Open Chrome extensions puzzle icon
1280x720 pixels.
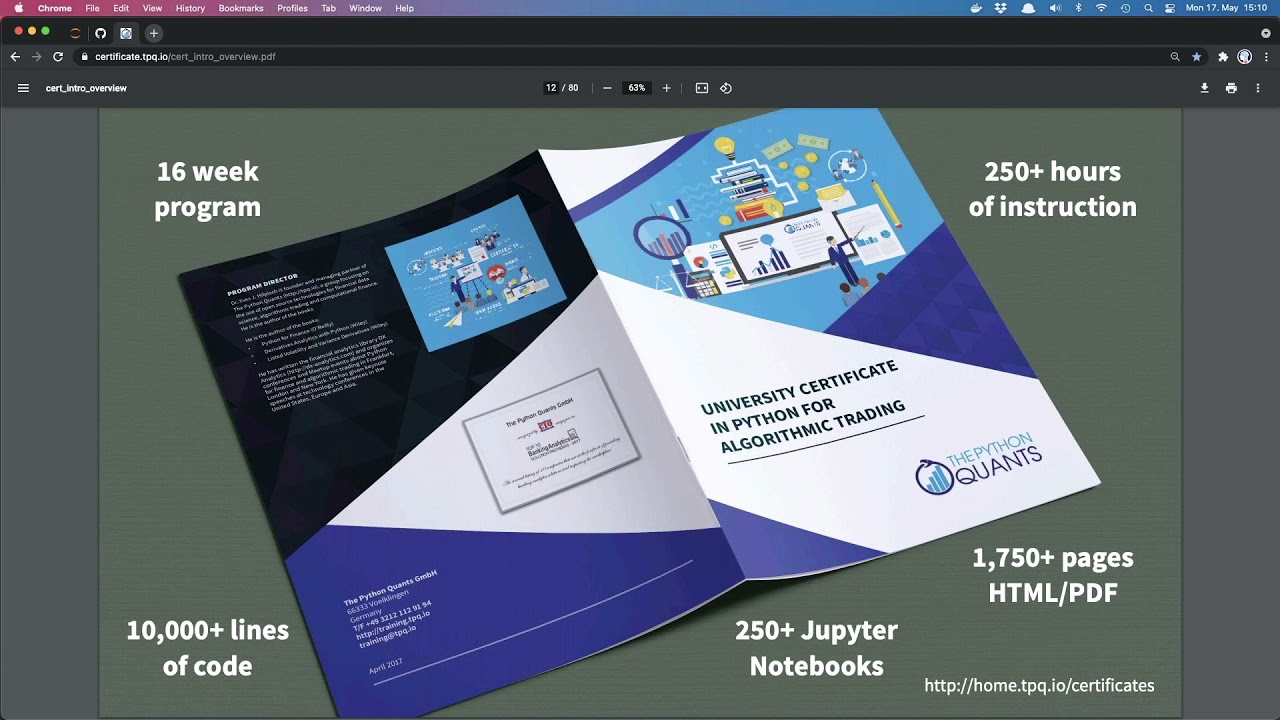coord(1223,57)
